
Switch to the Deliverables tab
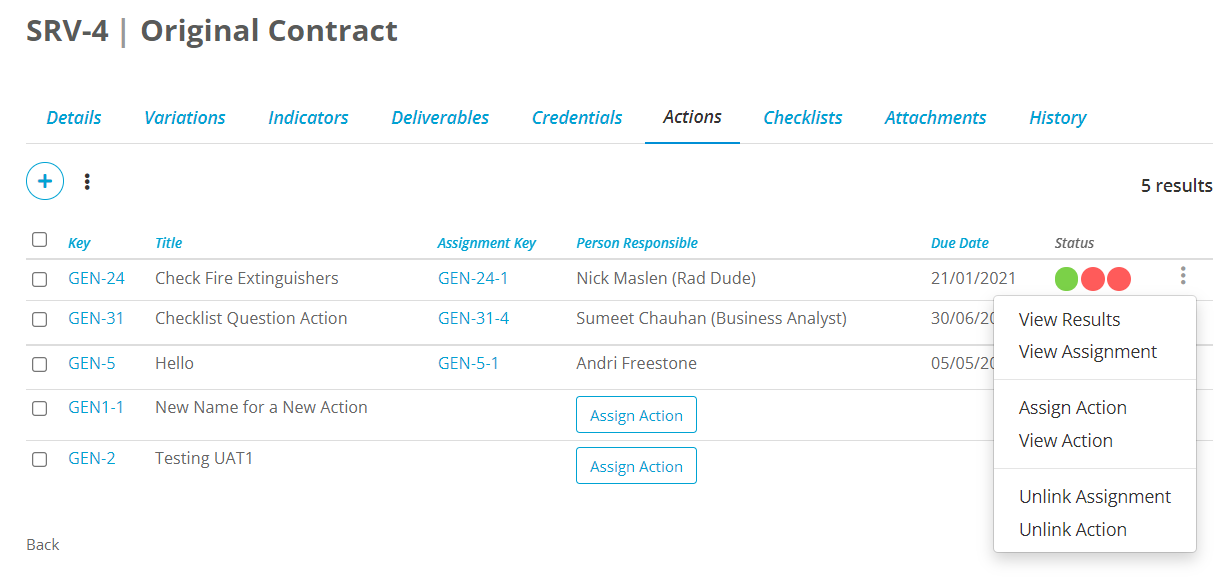coord(440,118)
